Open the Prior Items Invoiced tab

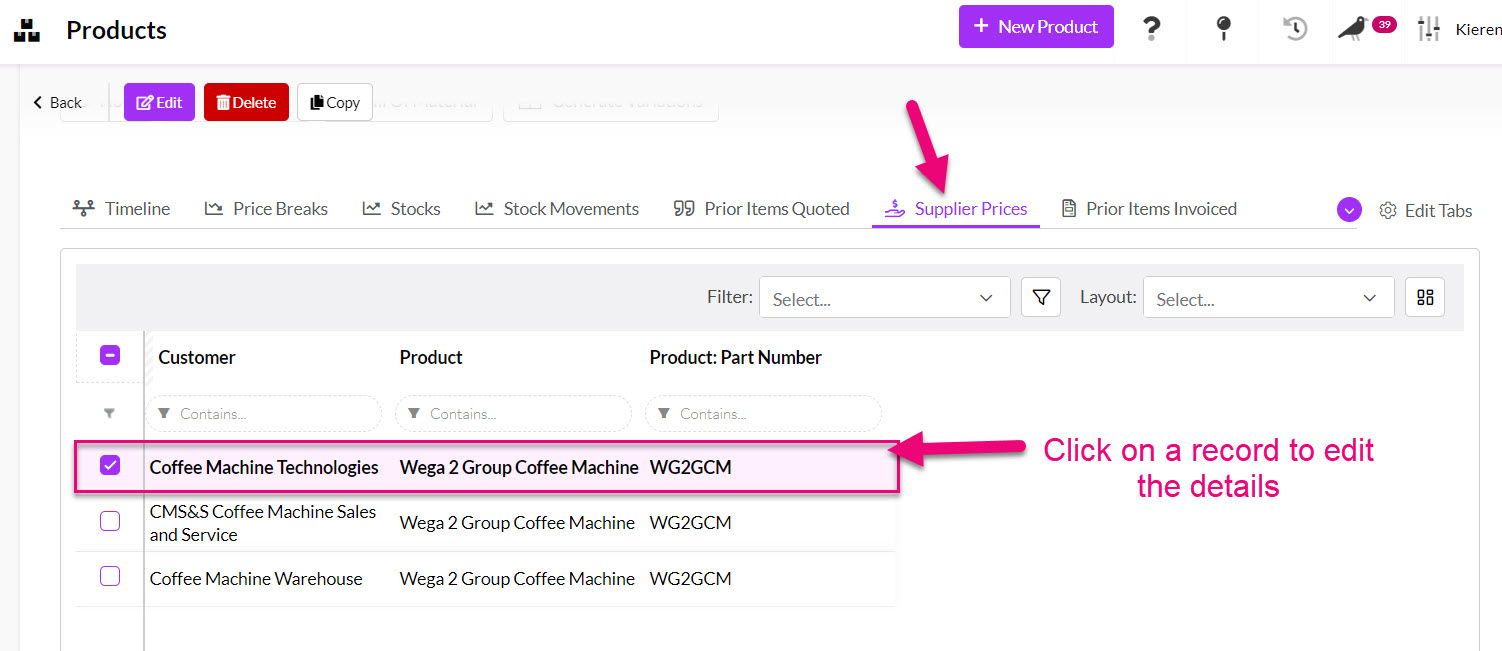[x=1148, y=209]
